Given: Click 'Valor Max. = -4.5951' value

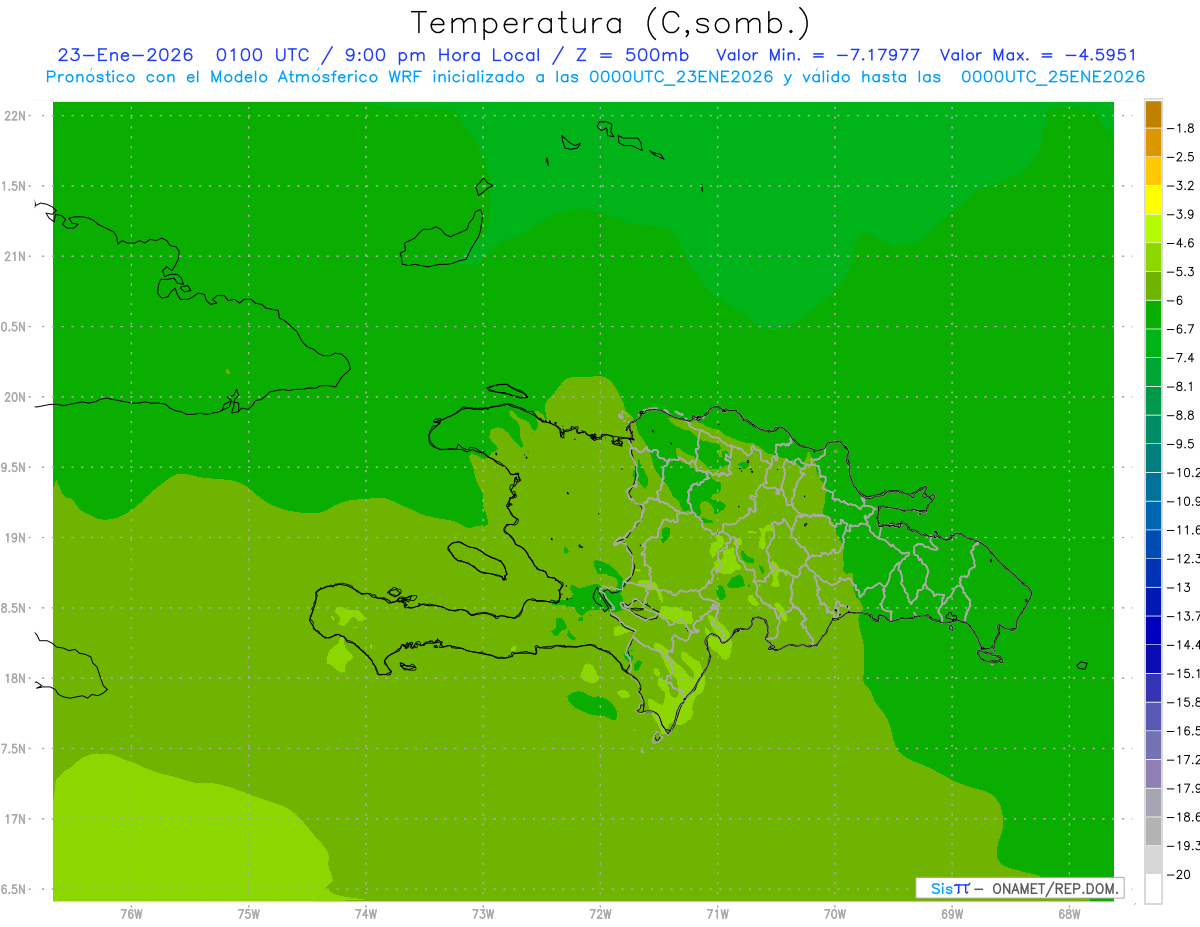Looking at the screenshot, I should [1038, 55].
